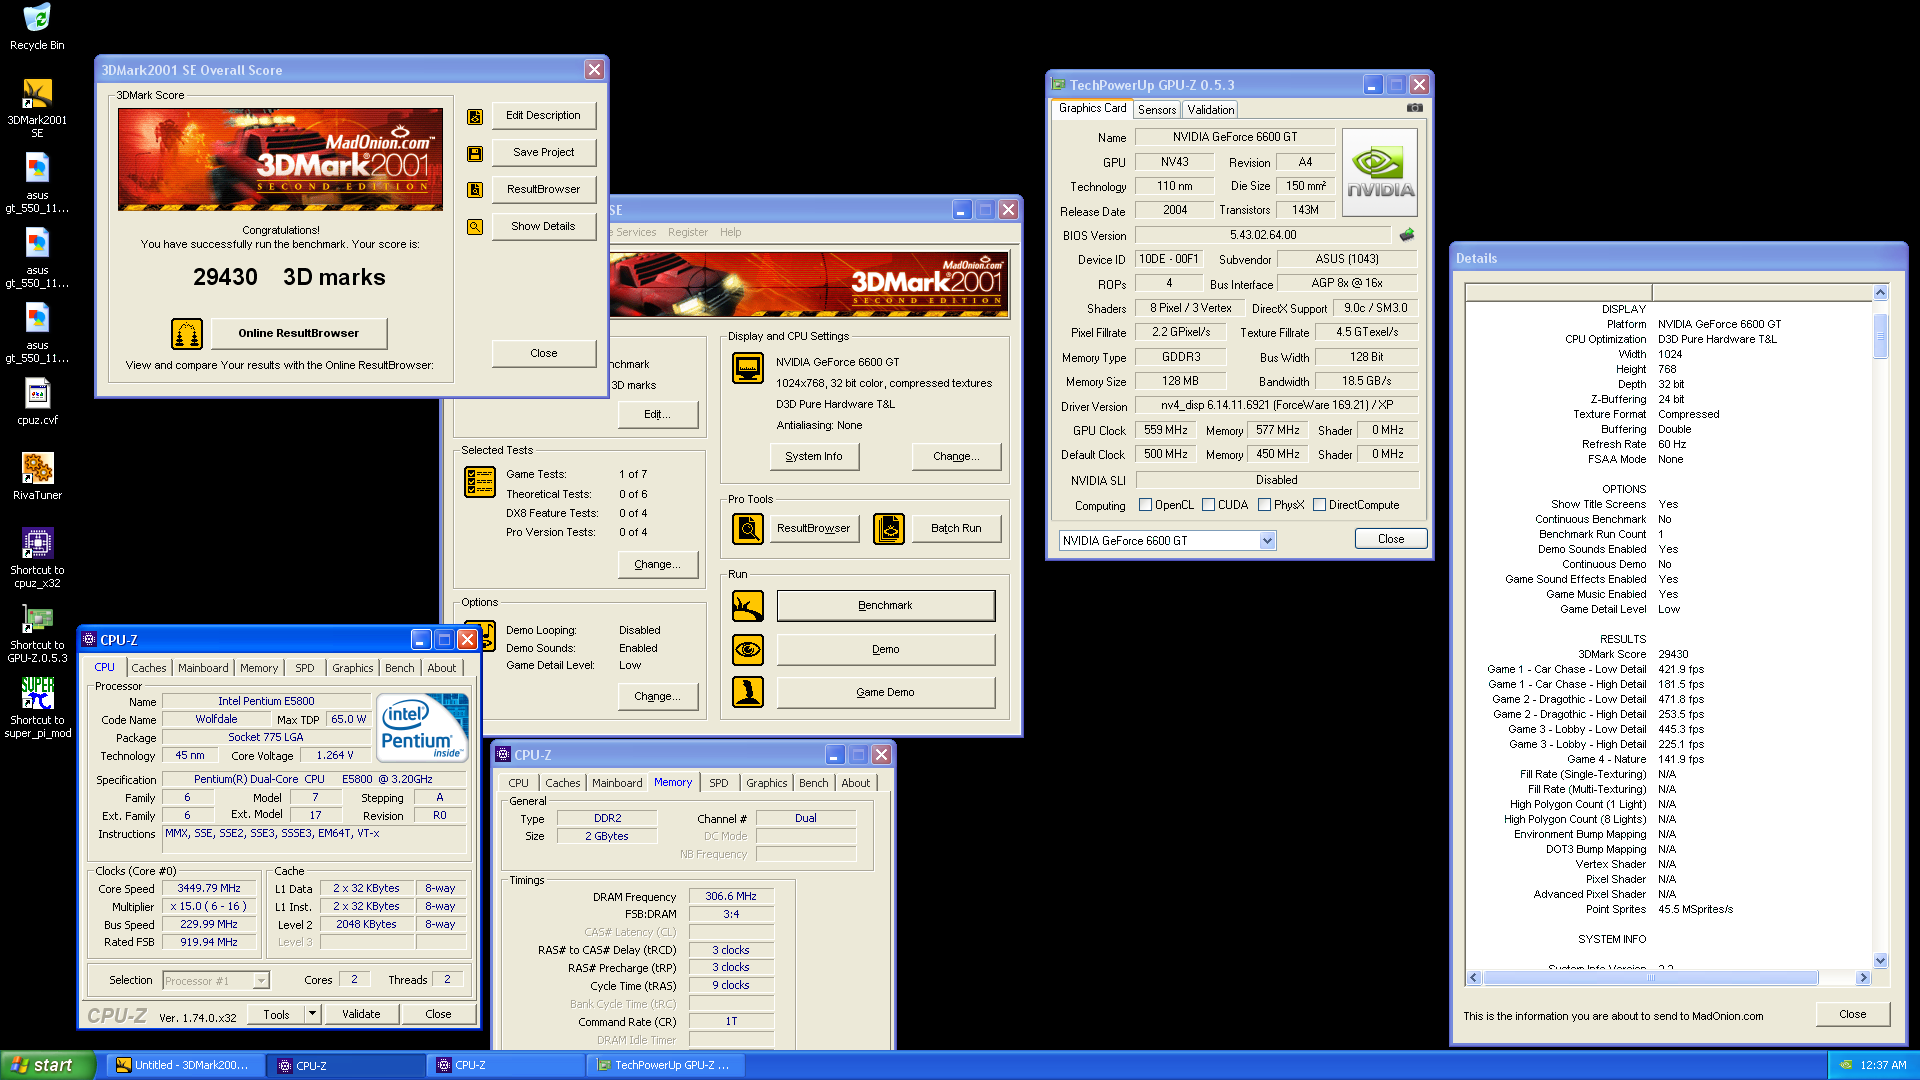Open the GPU-Z.0.5.3 shortcut icon
The image size is (1920, 1080).
point(37,618)
